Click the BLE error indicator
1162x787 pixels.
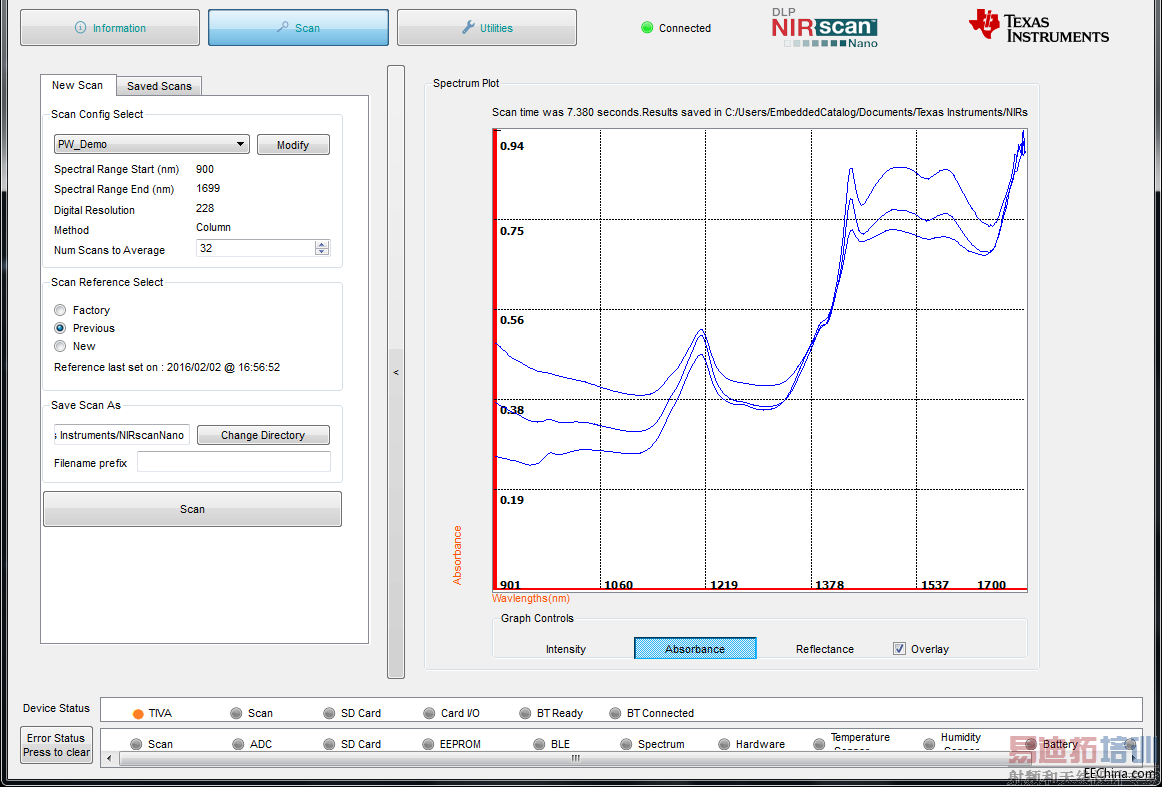tap(540, 744)
